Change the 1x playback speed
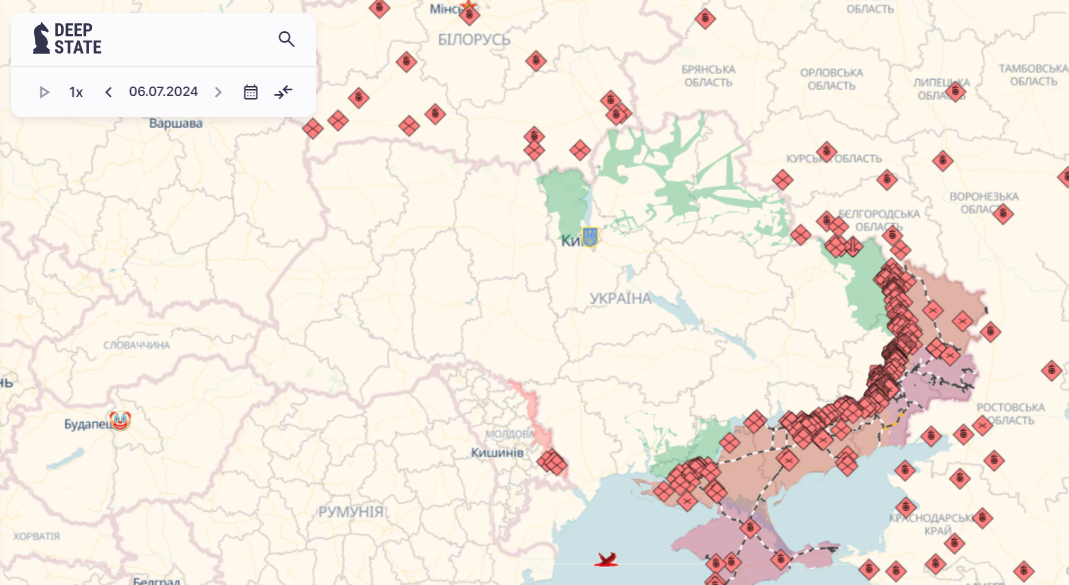 [76, 92]
